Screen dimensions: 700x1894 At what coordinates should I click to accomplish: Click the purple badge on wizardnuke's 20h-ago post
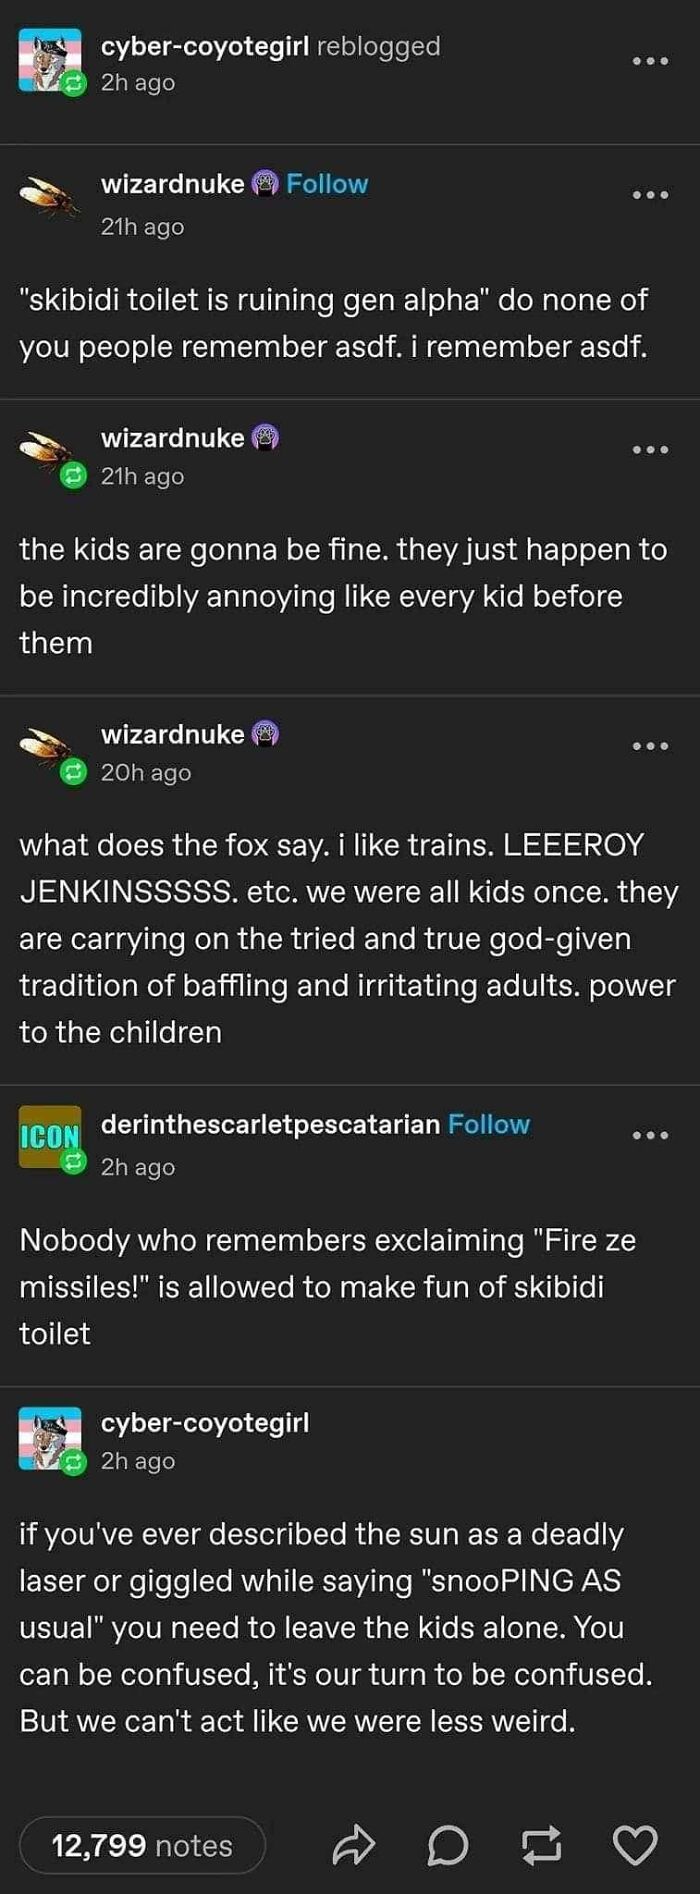tap(264, 734)
